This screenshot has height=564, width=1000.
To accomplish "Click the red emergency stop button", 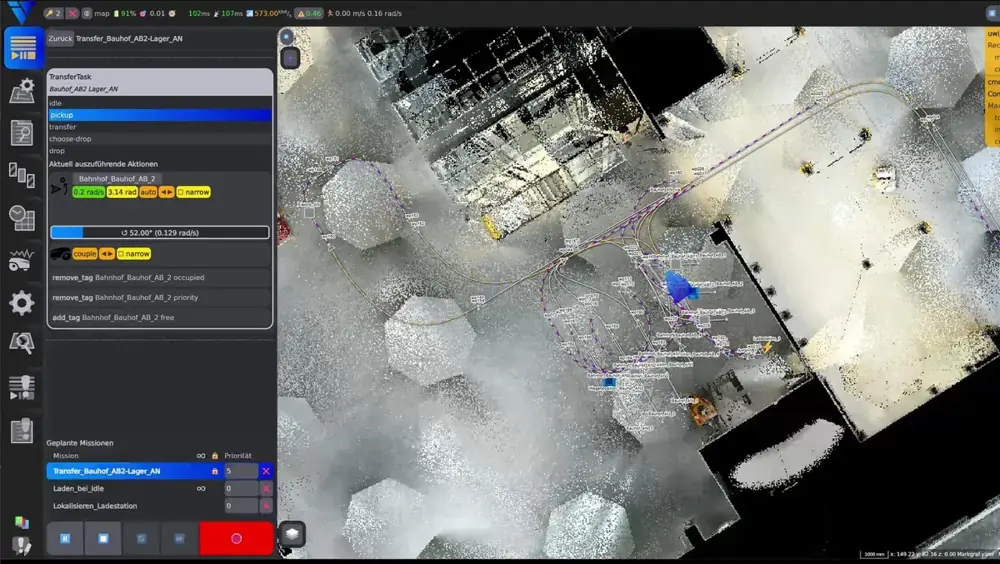I will click(237, 538).
